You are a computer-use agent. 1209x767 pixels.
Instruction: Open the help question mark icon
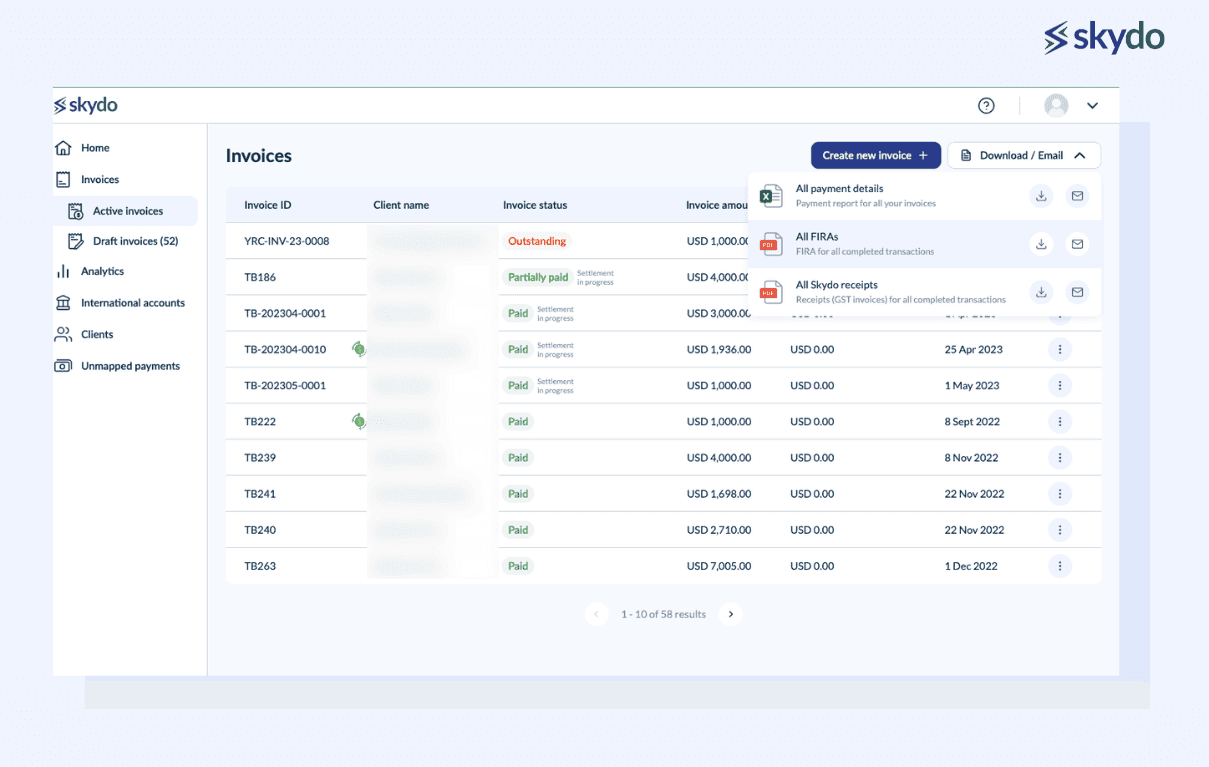coord(986,105)
